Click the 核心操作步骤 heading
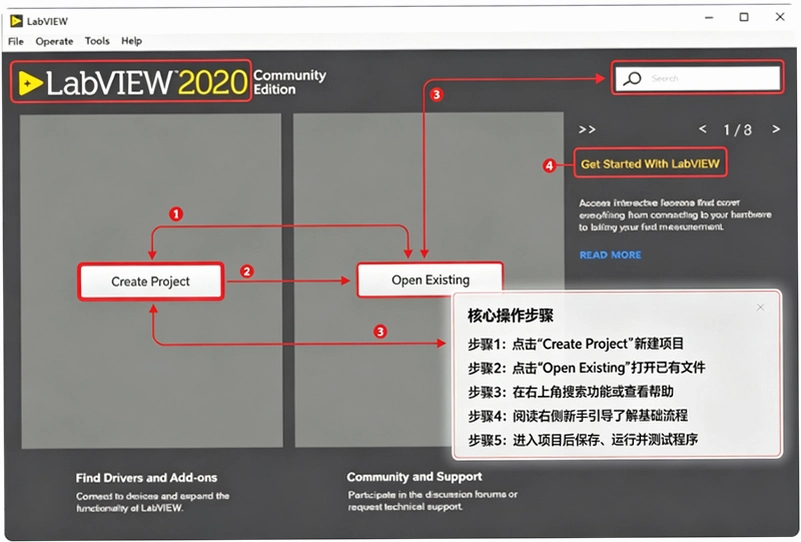 pyautogui.click(x=510, y=316)
